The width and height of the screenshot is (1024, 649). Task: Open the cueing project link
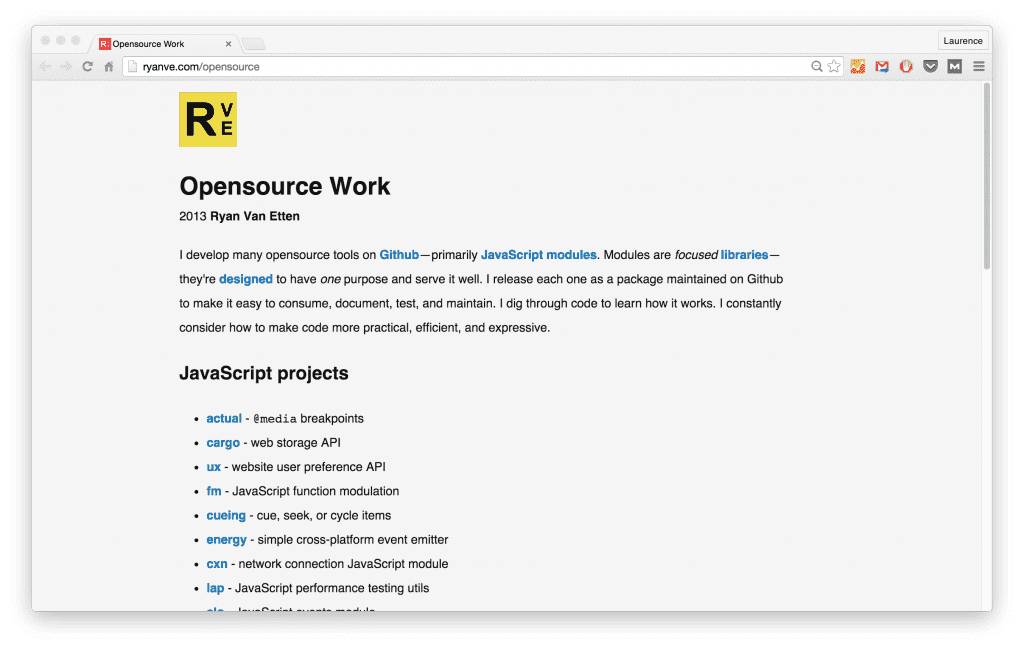point(226,516)
